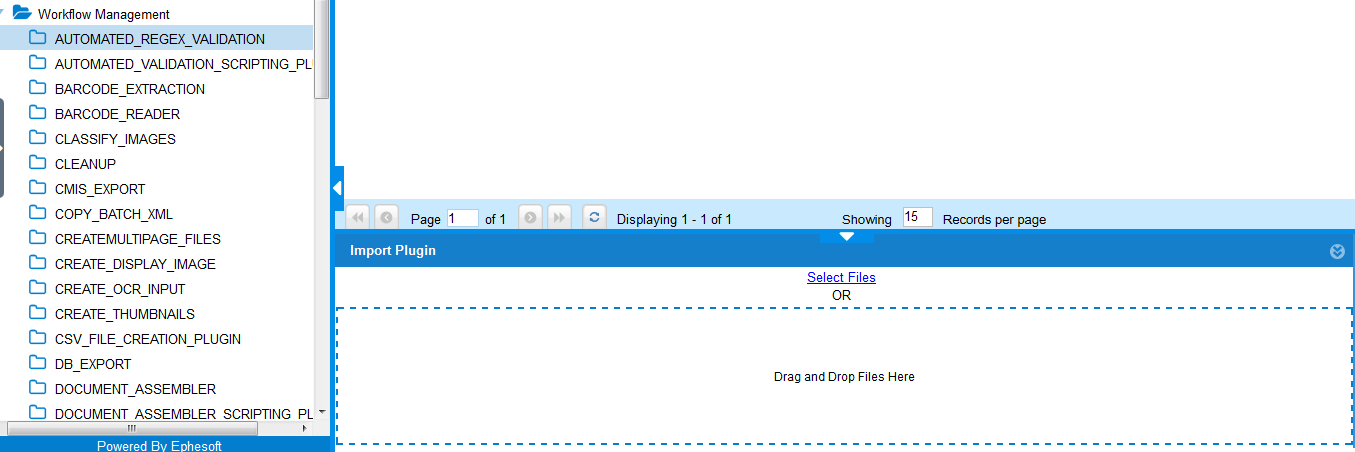
Task: Choose CREATE_THUMBNAILS in the list
Action: coord(157,314)
